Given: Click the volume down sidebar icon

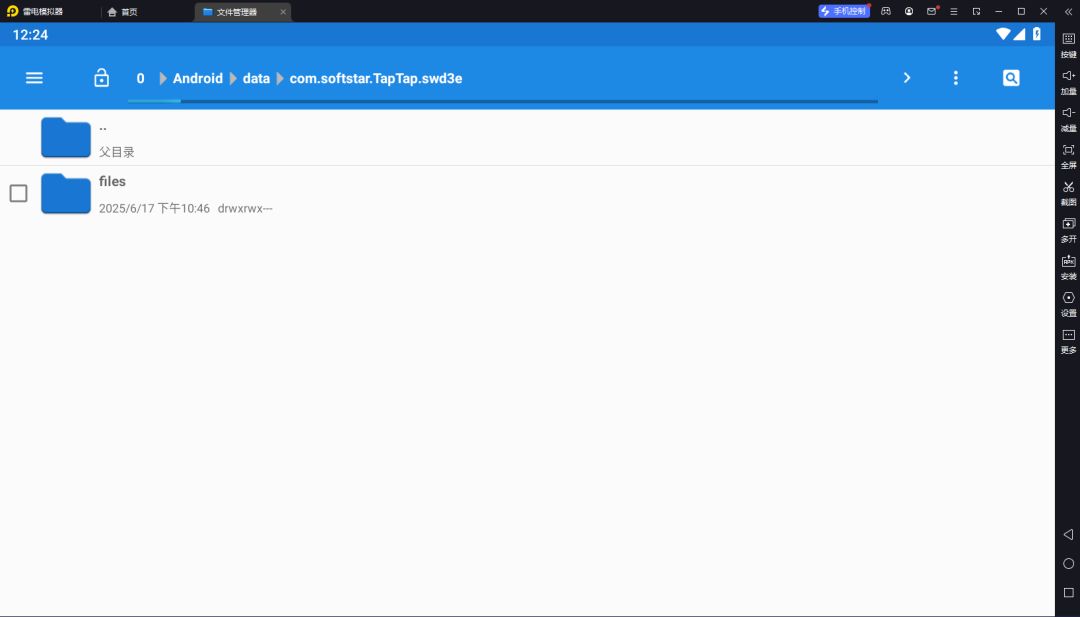Looking at the screenshot, I should pyautogui.click(x=1068, y=119).
